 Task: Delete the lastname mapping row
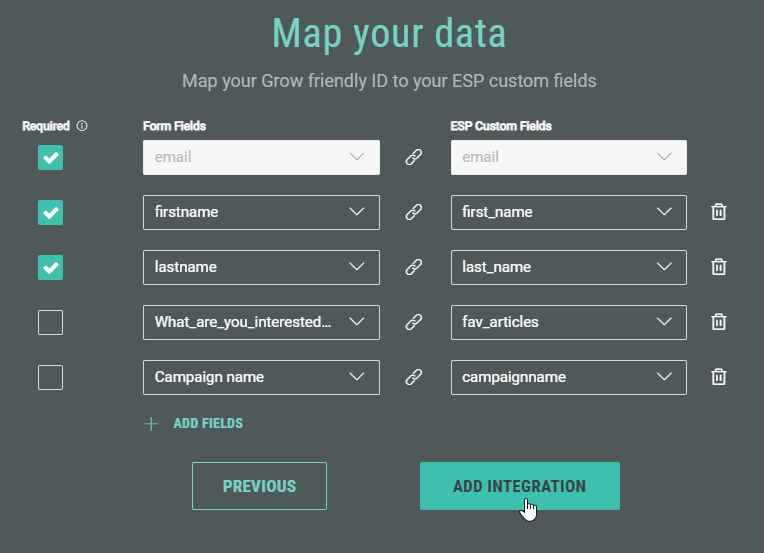click(x=718, y=267)
